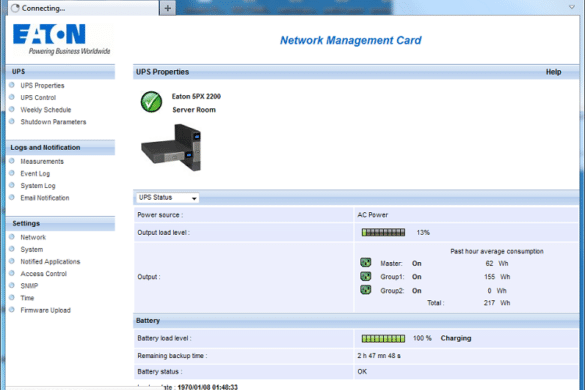Image resolution: width=585 pixels, height=390 pixels.
Task: Click the Total 217 Wh consumption value
Action: coord(497,303)
